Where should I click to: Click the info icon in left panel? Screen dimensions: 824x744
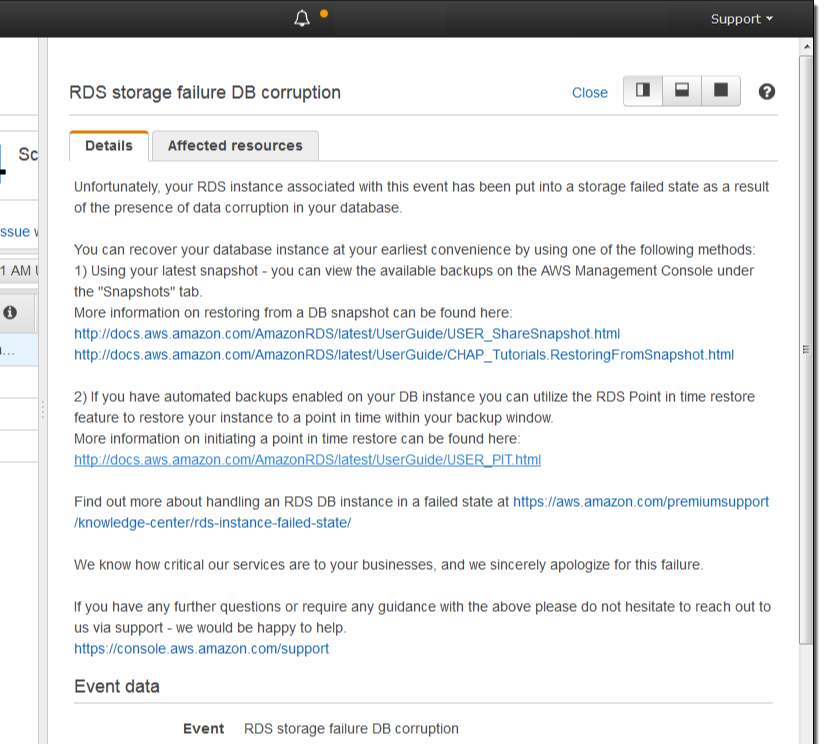(10, 313)
